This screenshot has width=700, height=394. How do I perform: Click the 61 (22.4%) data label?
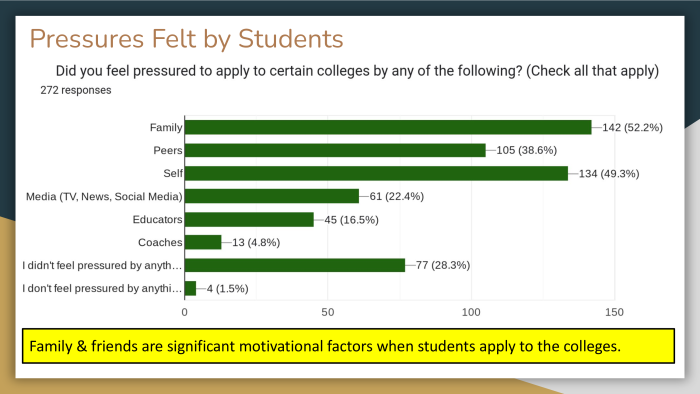(396, 196)
